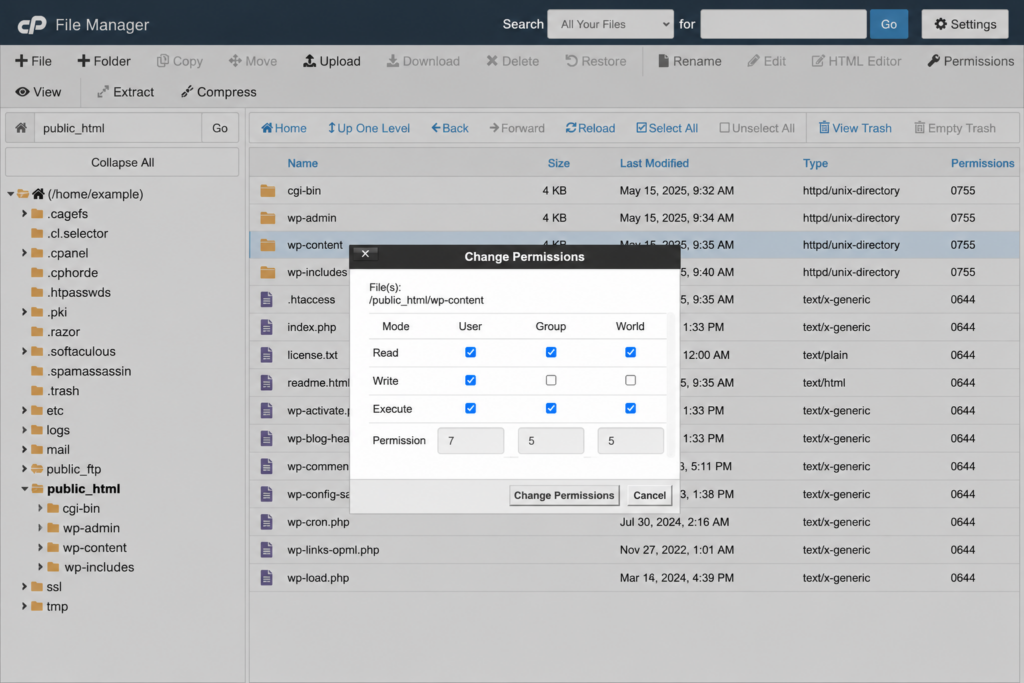This screenshot has width=1024, height=683.
Task: Collapse the public_html tree folder
Action: pyautogui.click(x=24, y=488)
